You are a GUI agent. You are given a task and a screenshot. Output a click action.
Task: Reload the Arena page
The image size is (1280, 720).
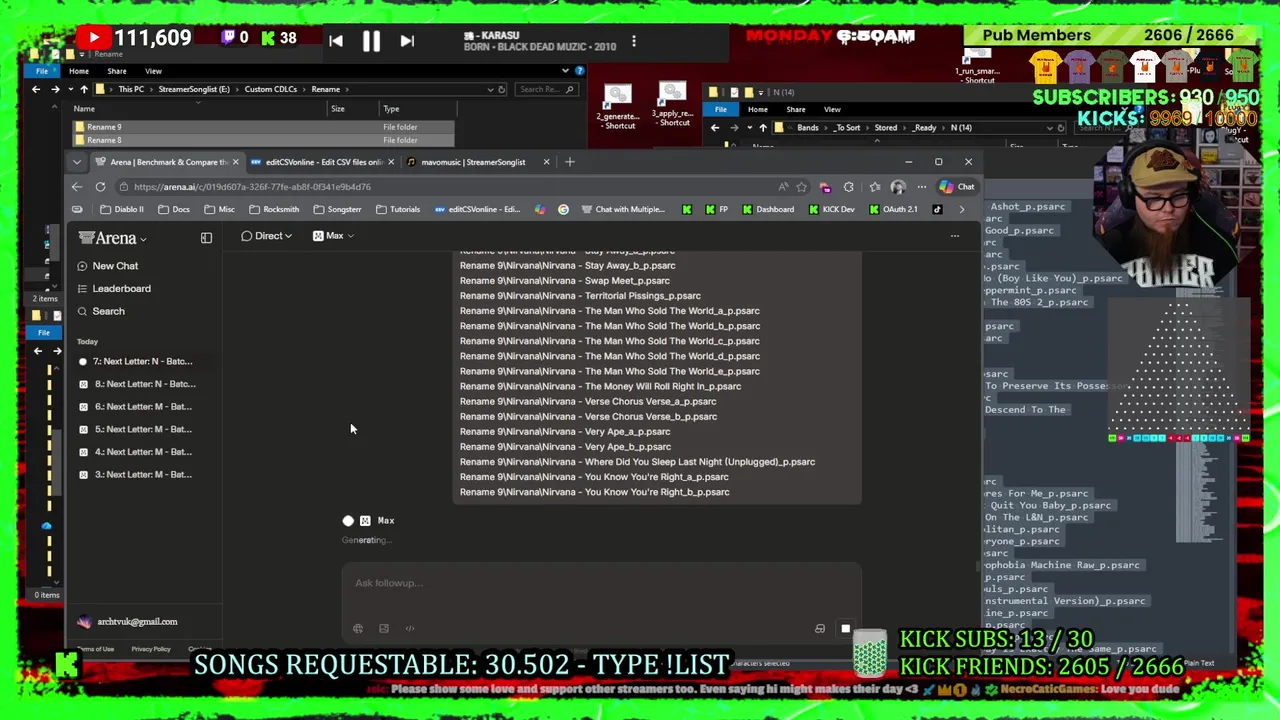[100, 187]
